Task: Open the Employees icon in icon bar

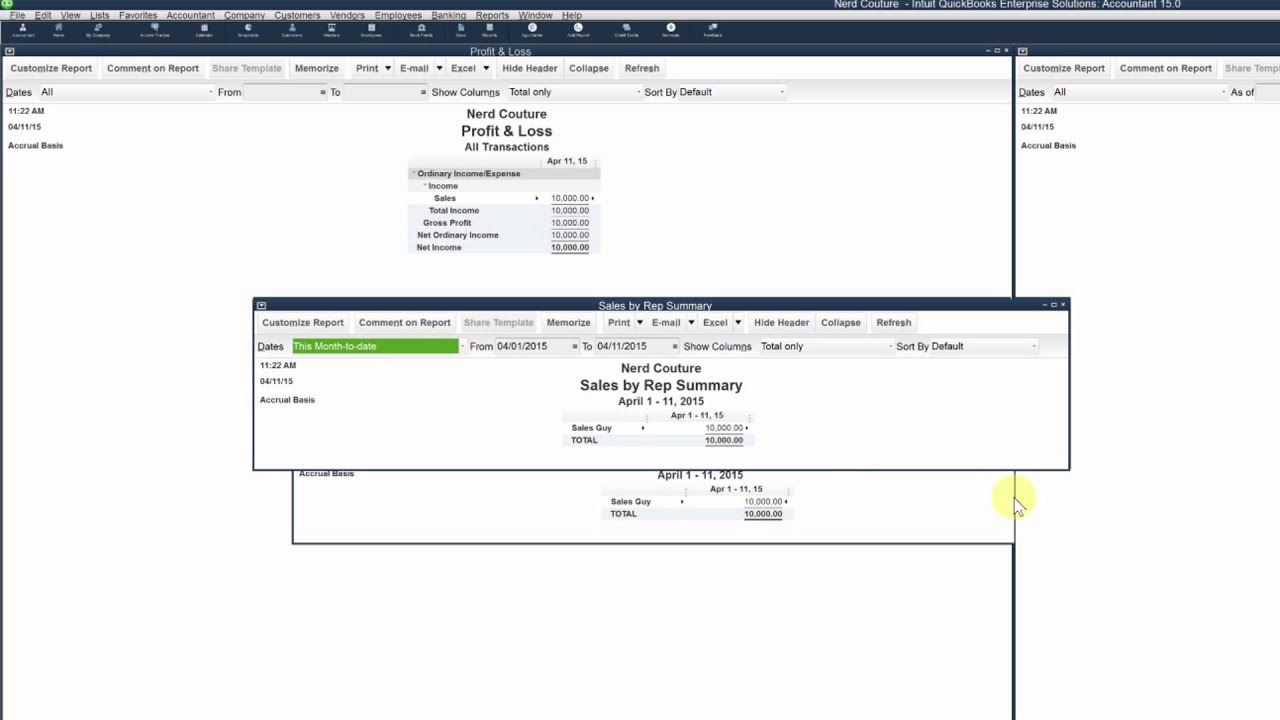Action: (x=371, y=30)
